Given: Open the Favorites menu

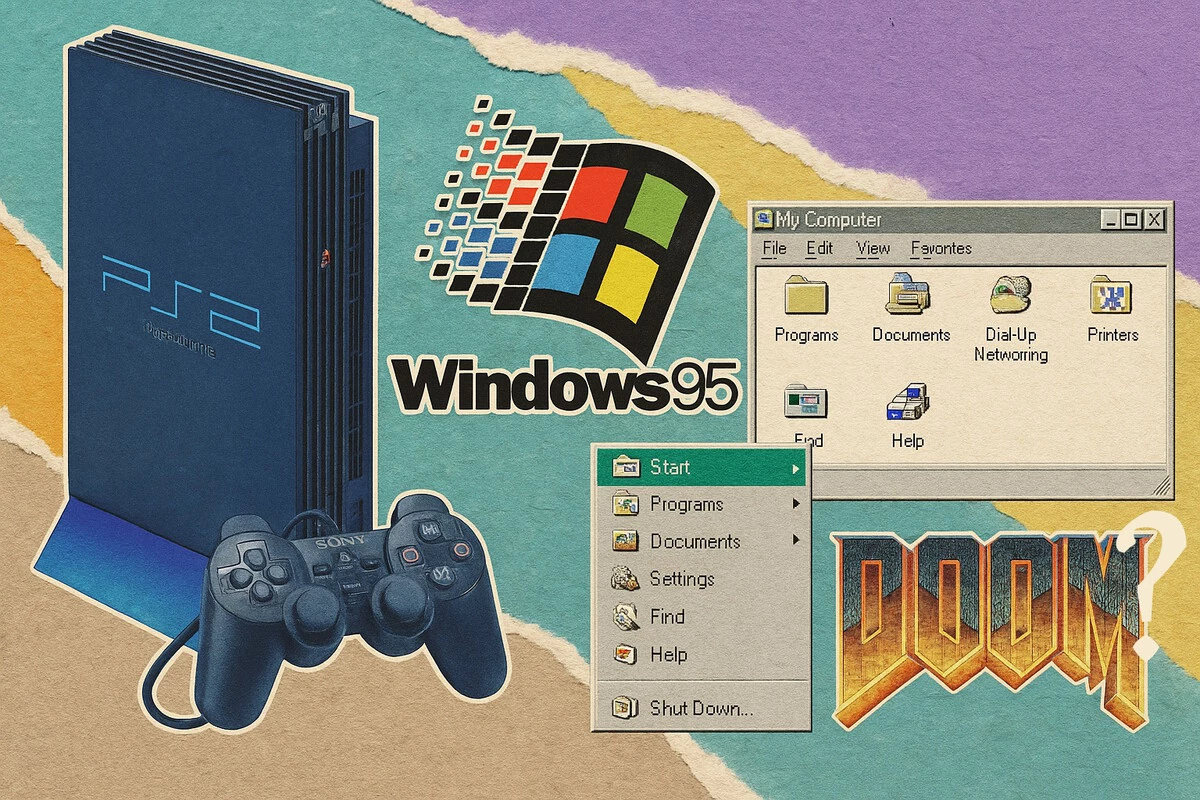Looking at the screenshot, I should pos(940,248).
